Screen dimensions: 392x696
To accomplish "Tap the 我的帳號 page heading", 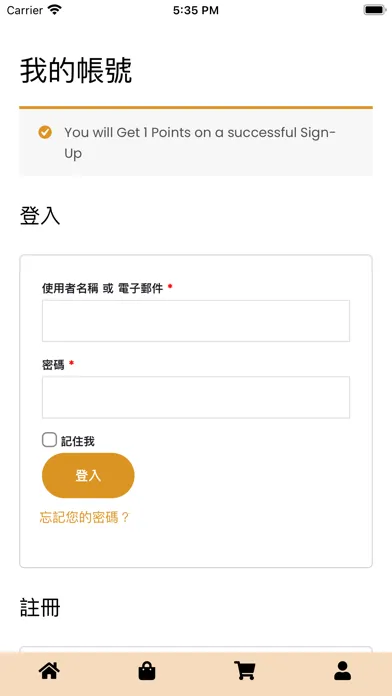I will point(76,71).
